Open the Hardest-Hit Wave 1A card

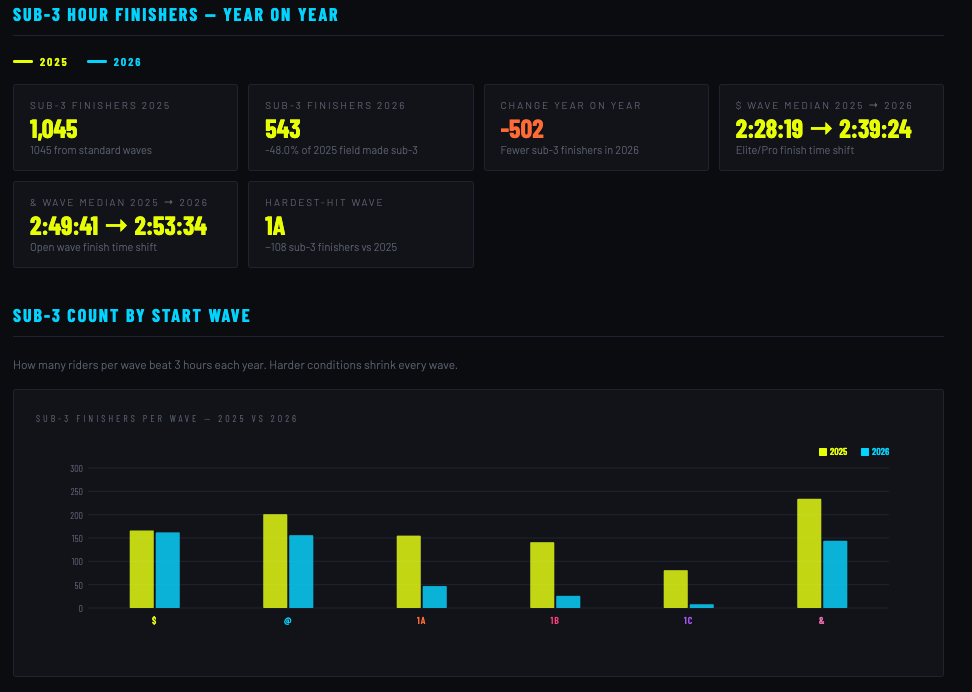click(360, 224)
